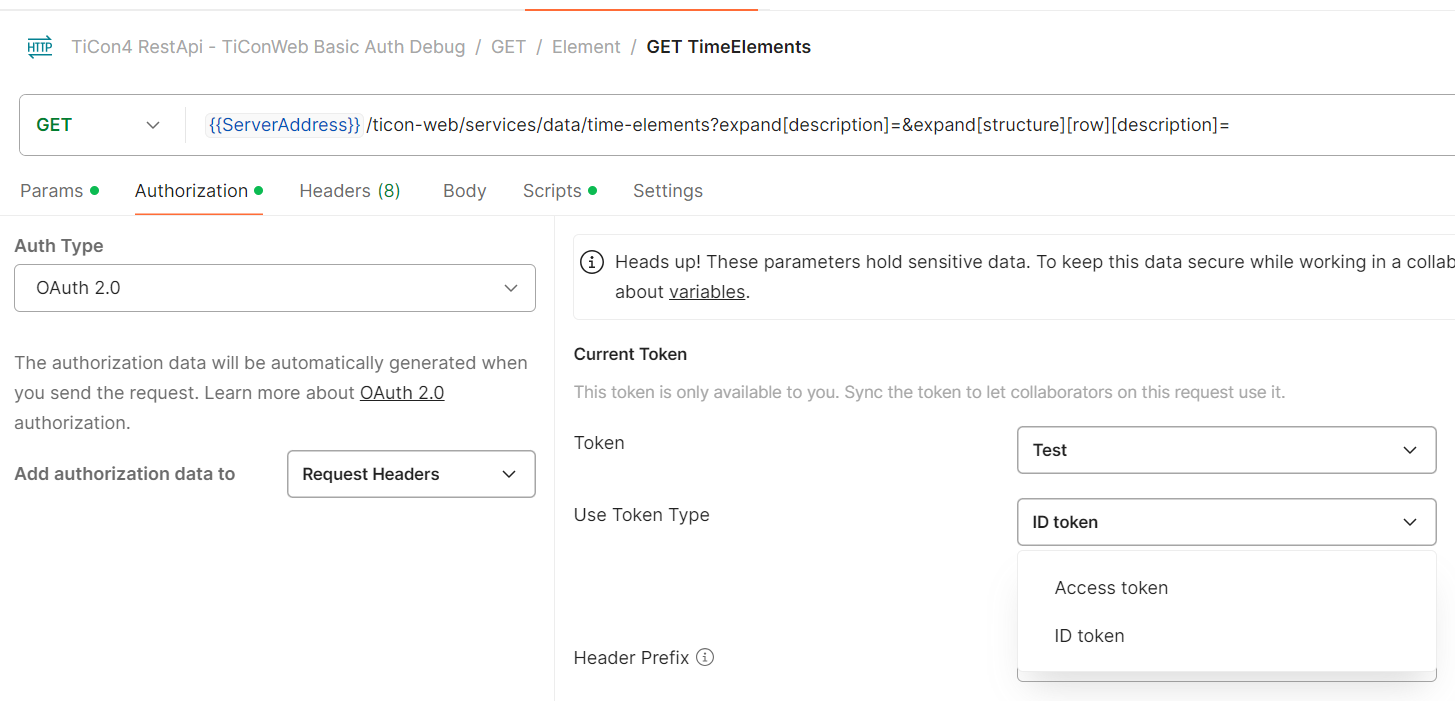Image resolution: width=1455 pixels, height=701 pixels.
Task: Switch to the Params tab
Action: [52, 191]
